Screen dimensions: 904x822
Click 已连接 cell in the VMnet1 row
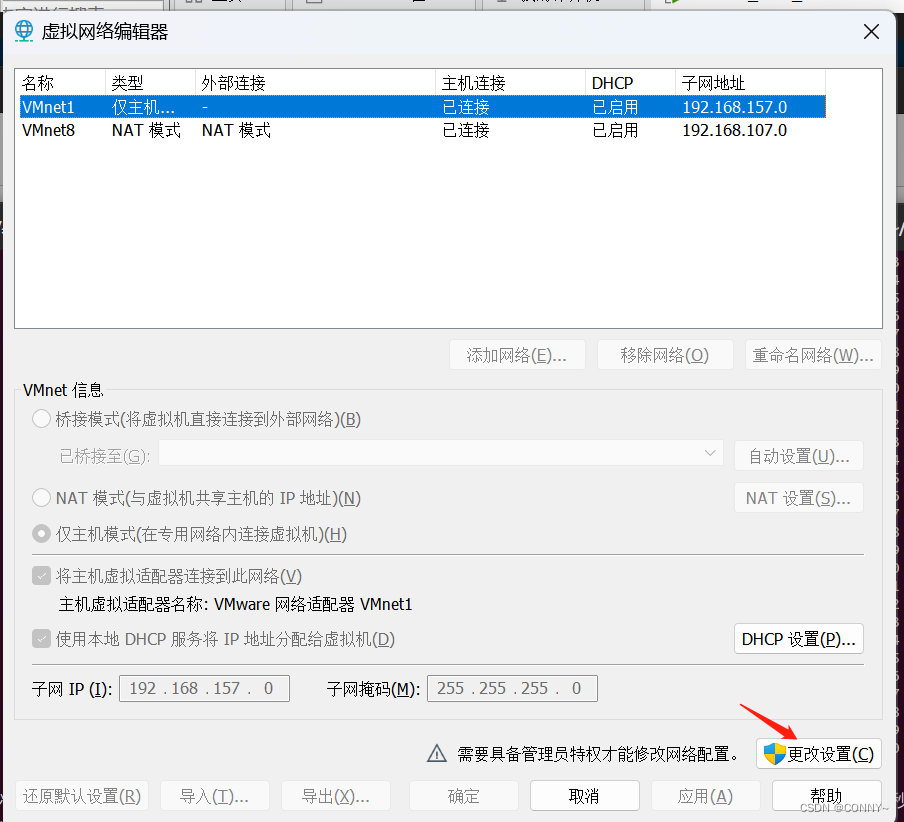point(466,107)
